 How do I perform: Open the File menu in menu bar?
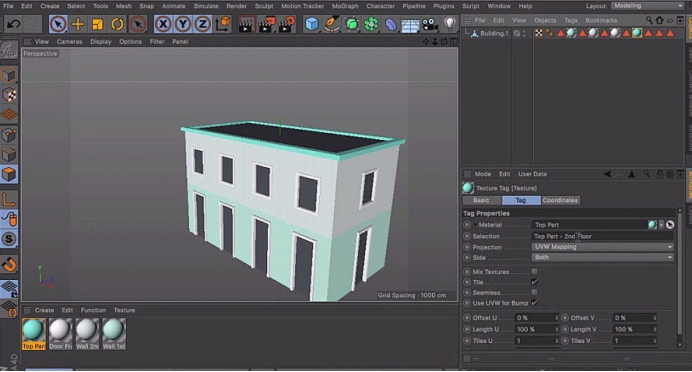point(8,6)
